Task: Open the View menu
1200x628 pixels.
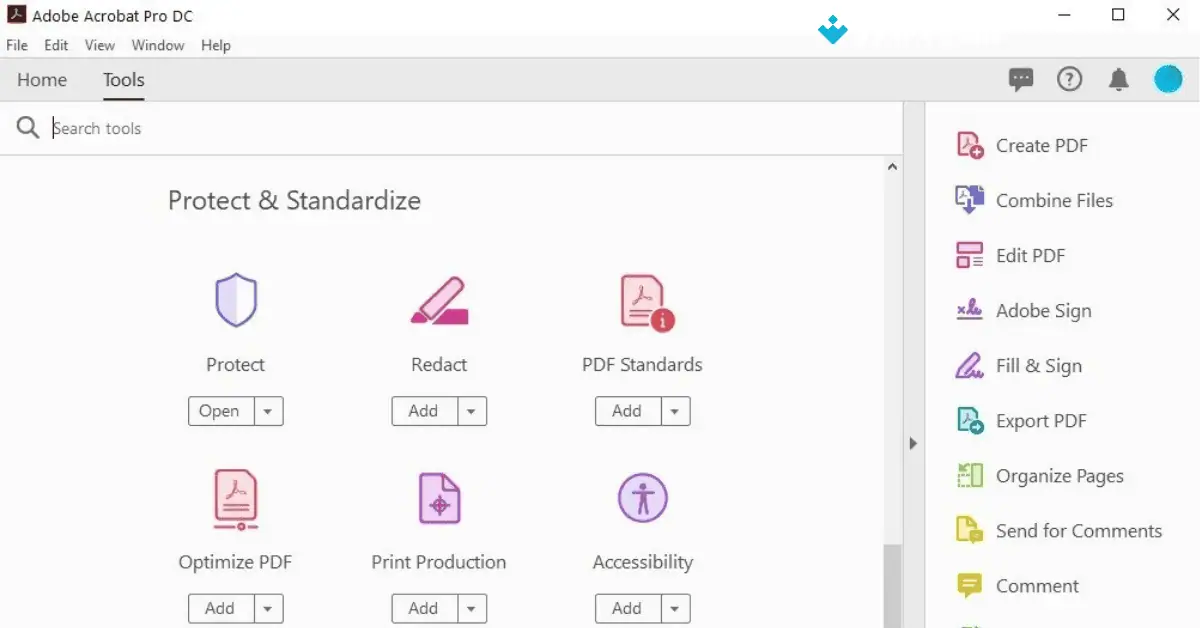Action: coord(99,45)
